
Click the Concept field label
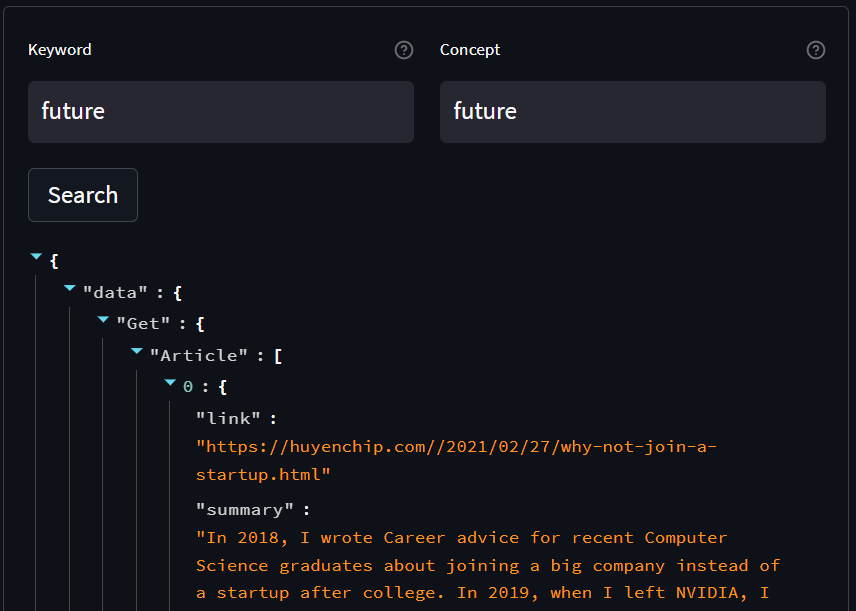470,50
